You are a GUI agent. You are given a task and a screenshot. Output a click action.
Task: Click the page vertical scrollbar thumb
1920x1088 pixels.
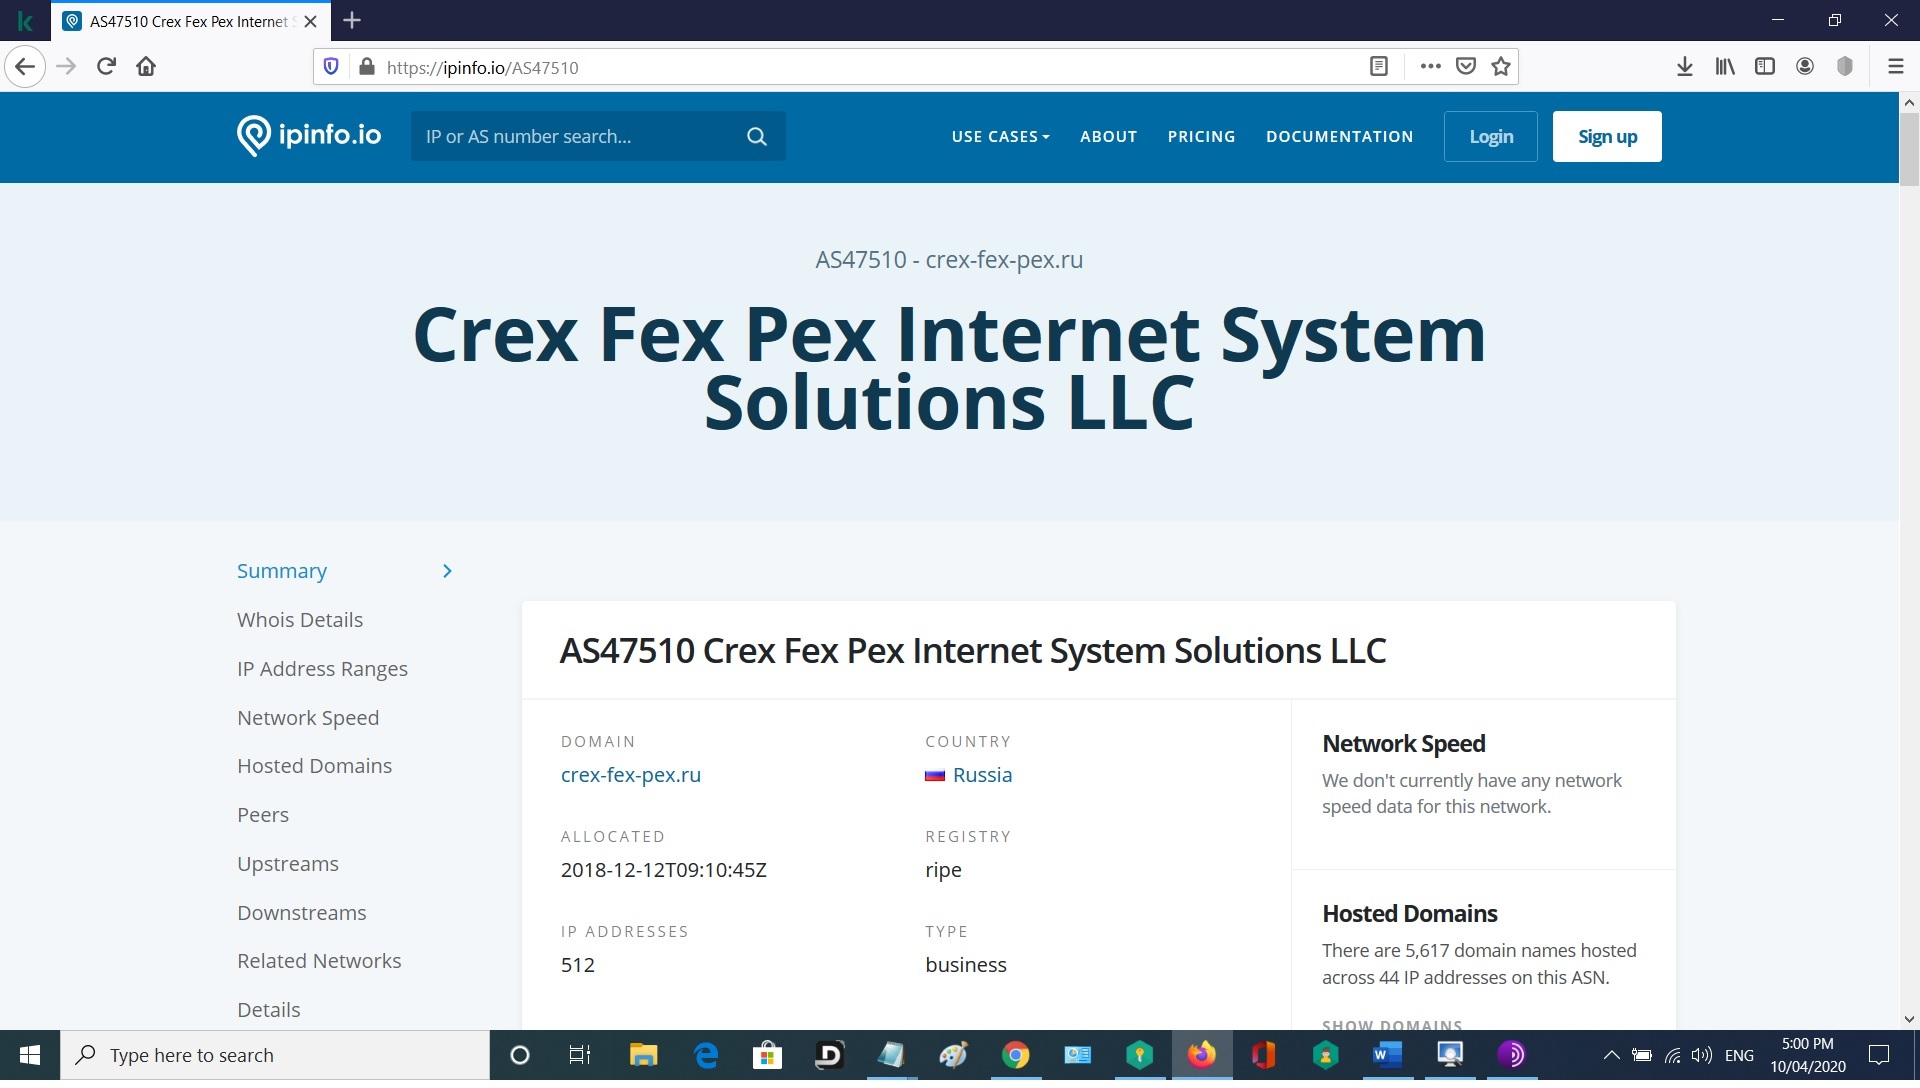1908,150
